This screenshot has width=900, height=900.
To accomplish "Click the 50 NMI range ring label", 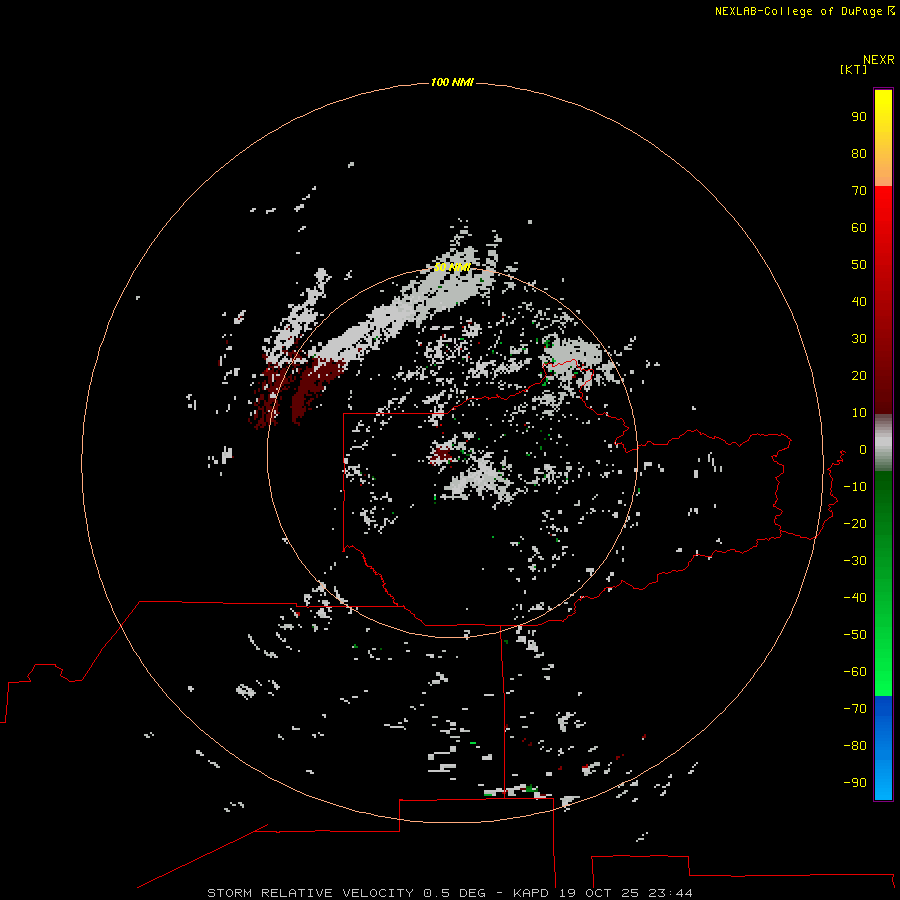I will [452, 267].
